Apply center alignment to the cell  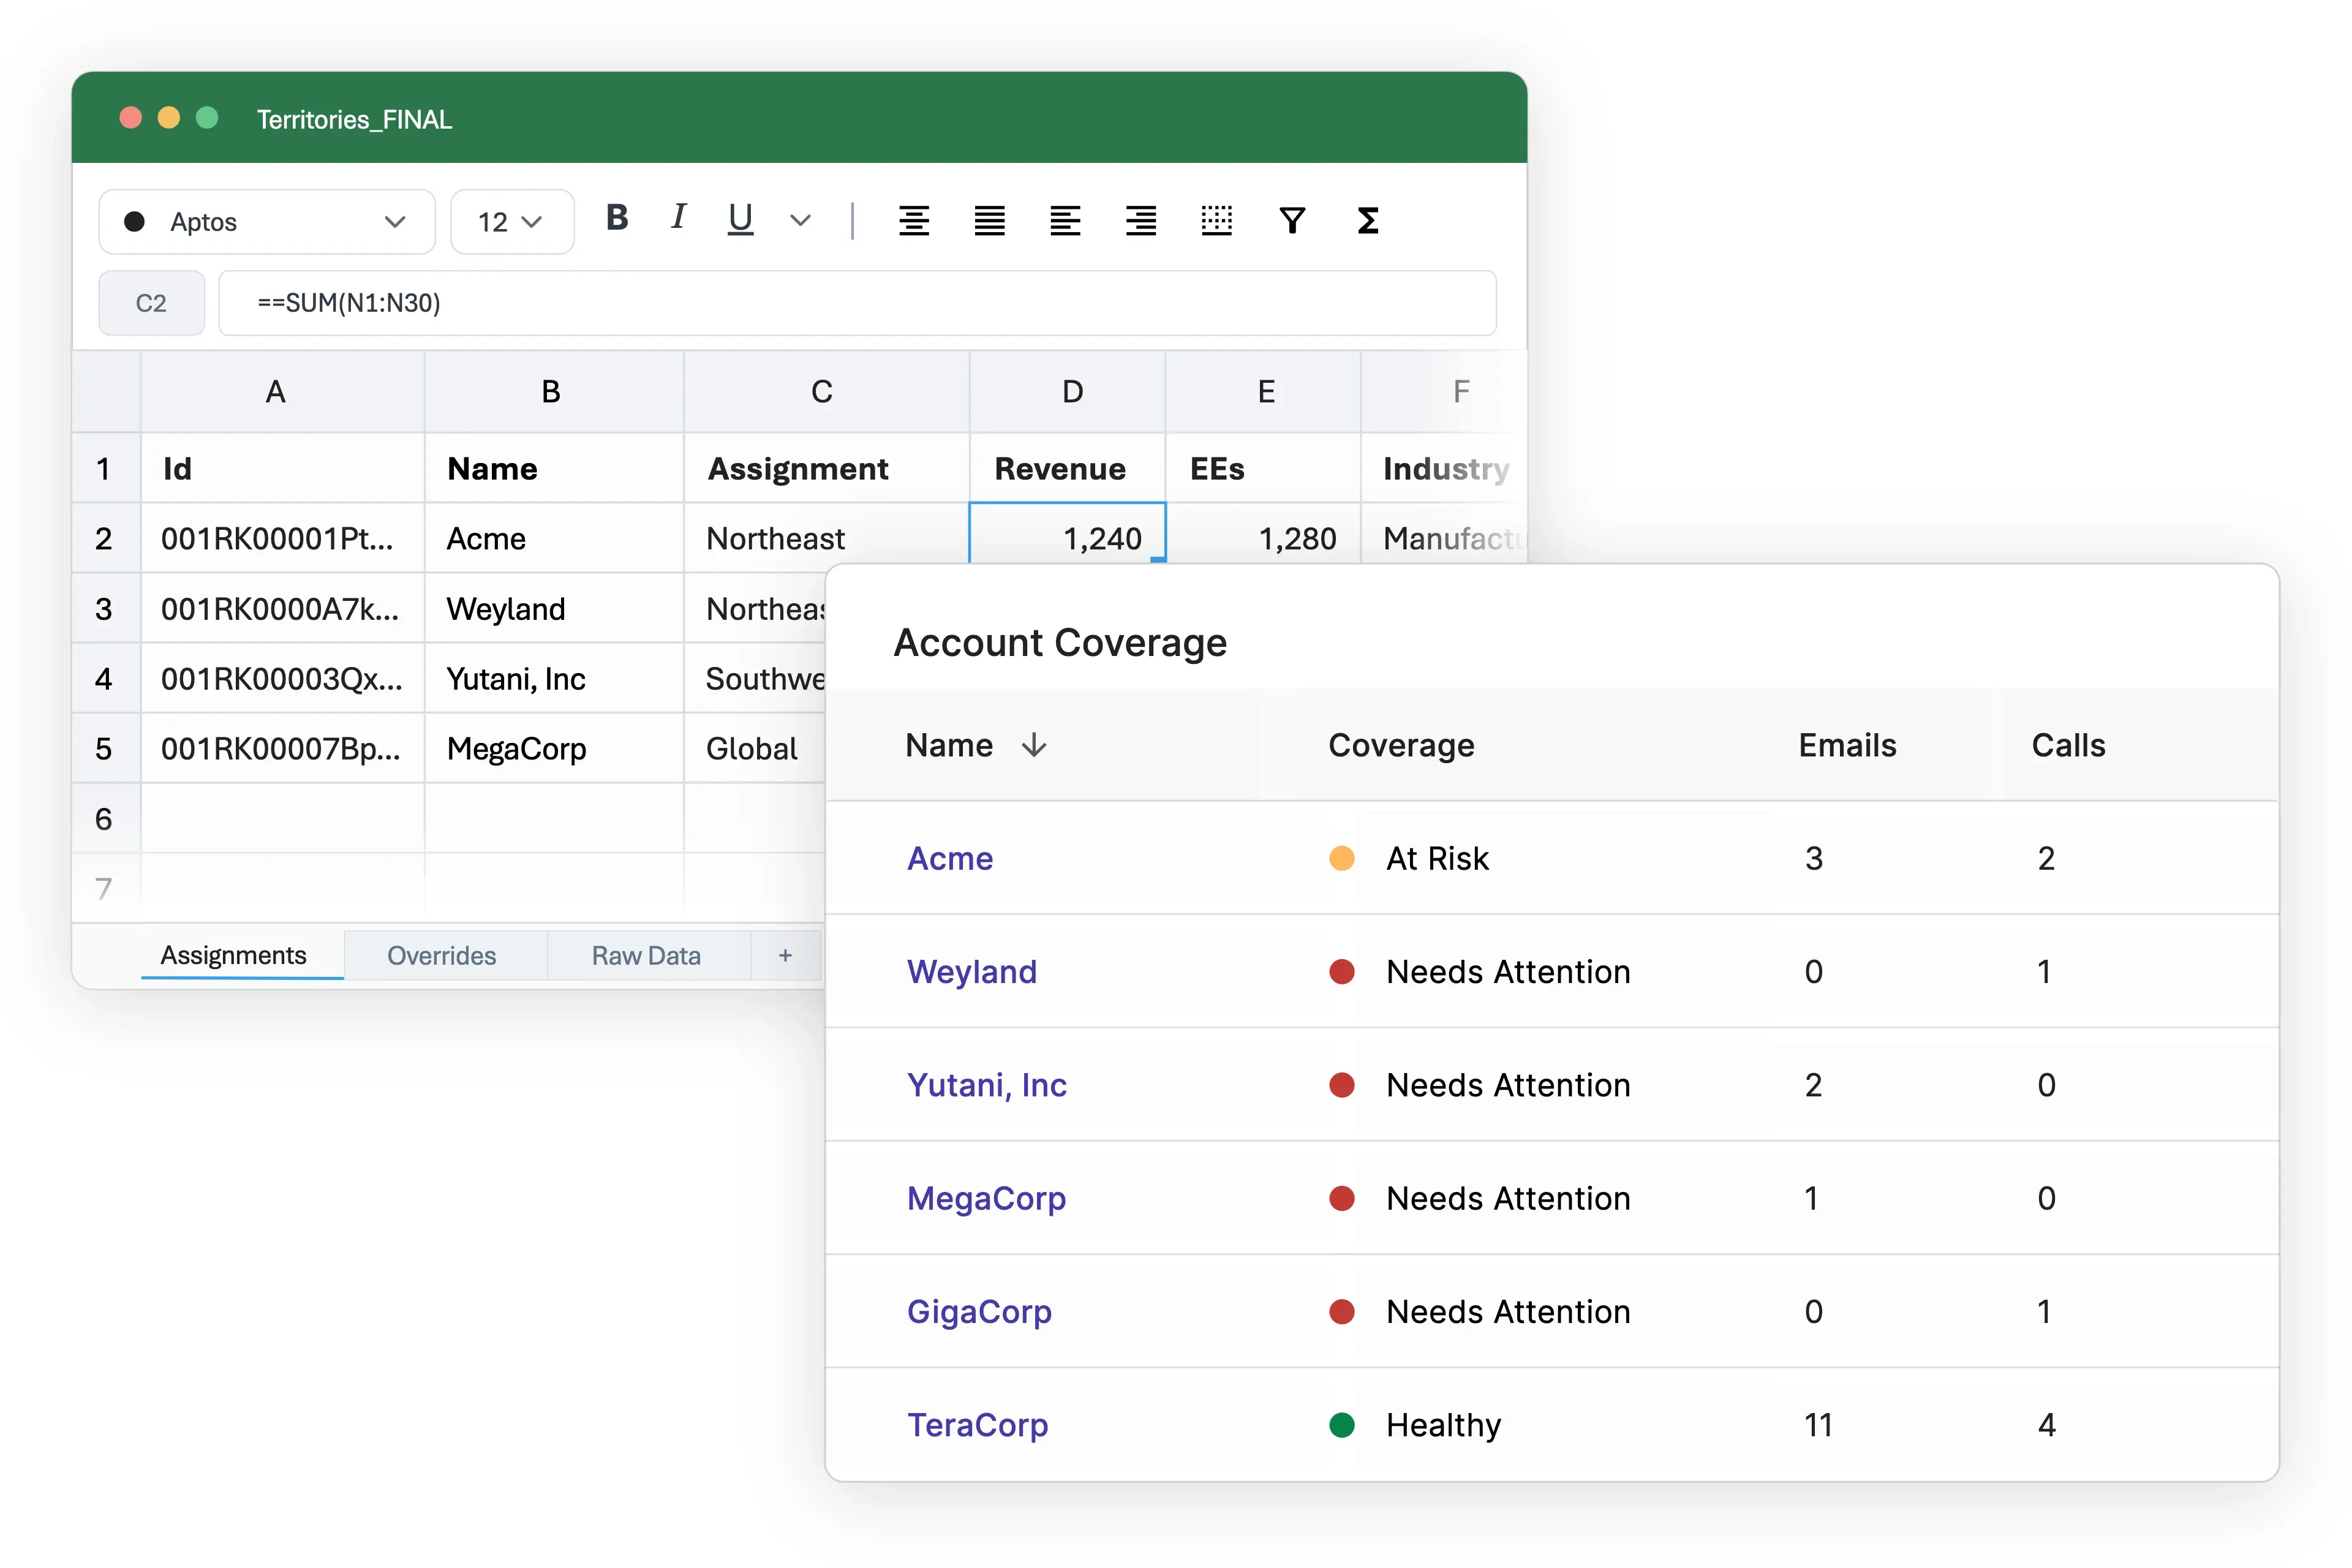tap(913, 221)
